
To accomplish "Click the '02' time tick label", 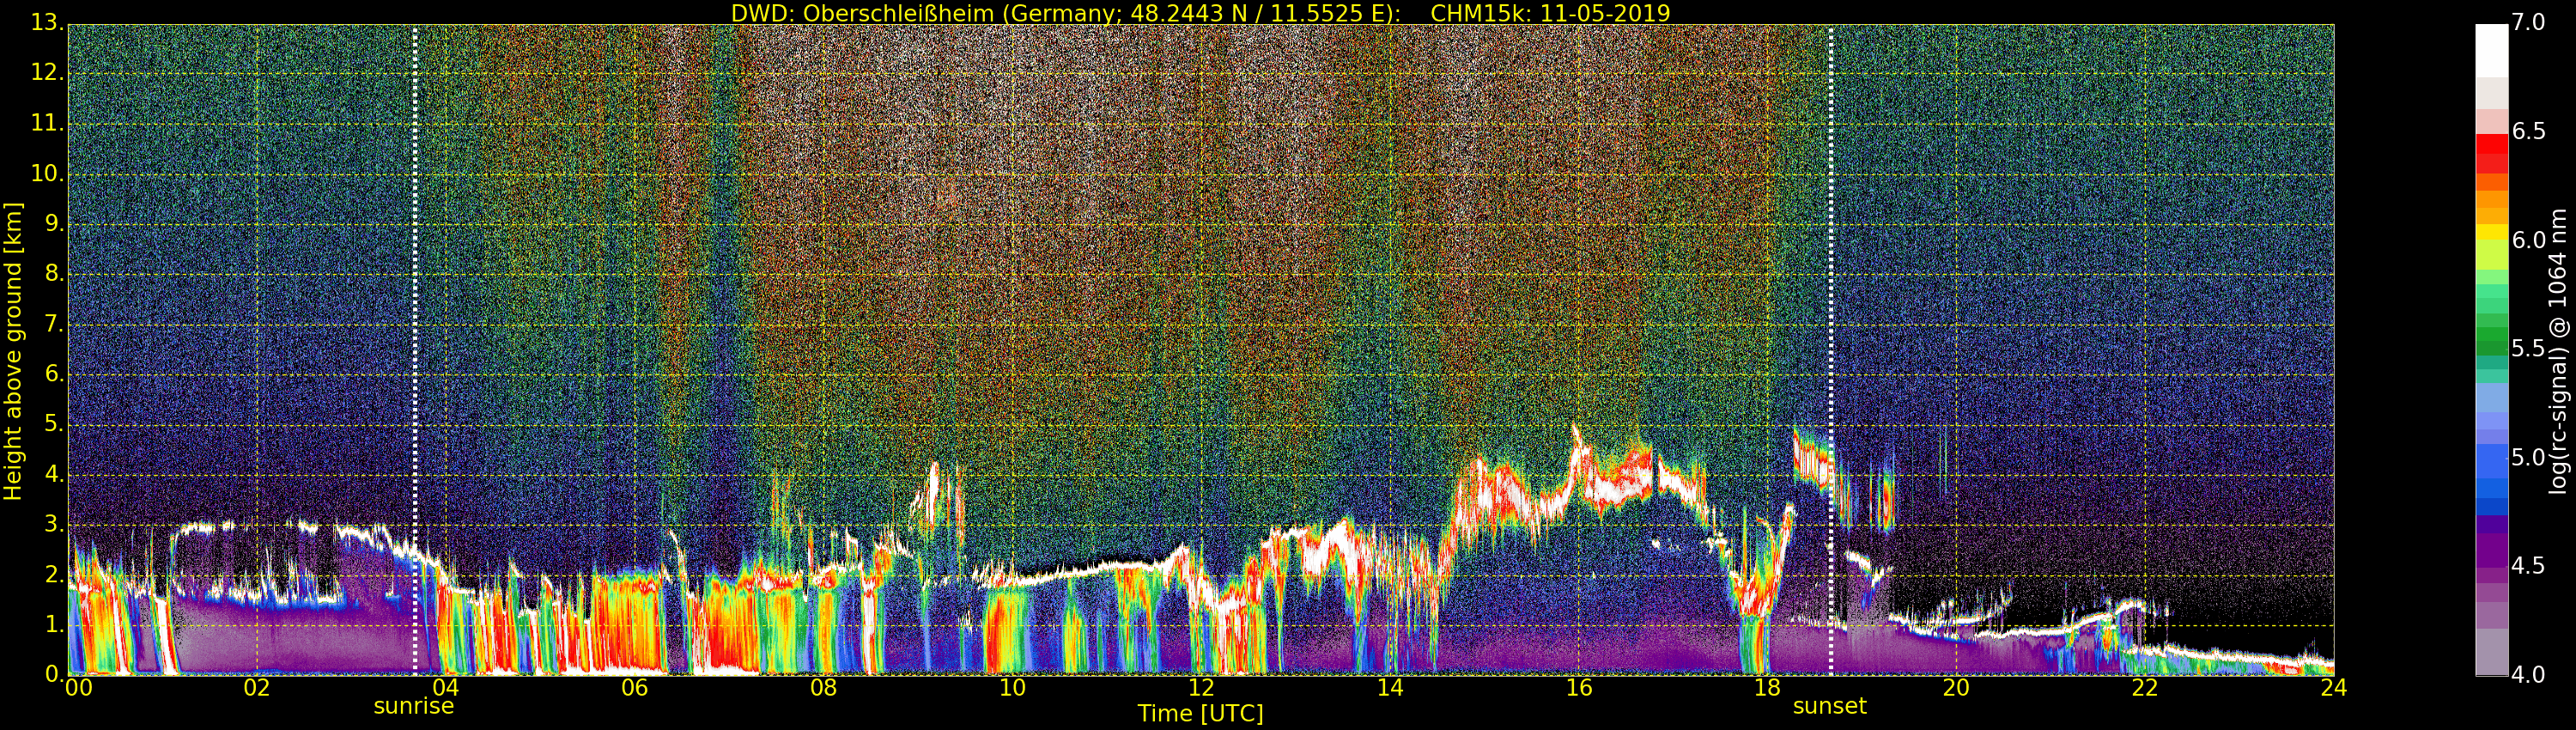I will (x=257, y=688).
